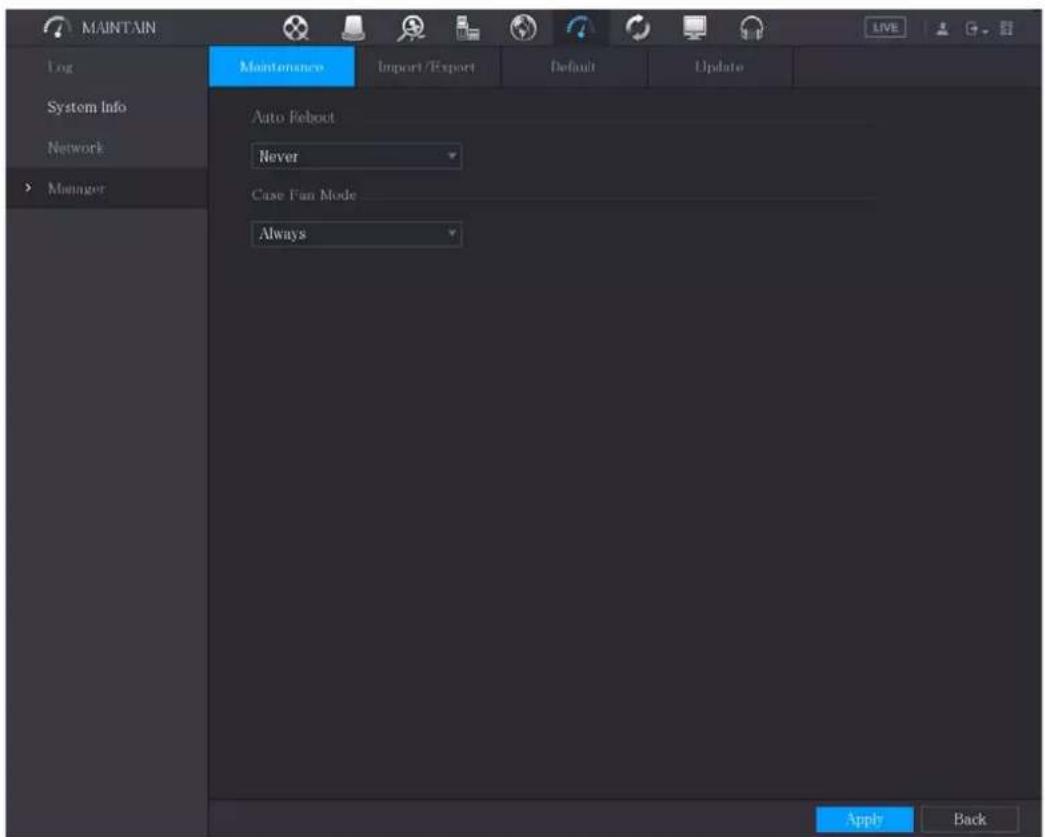The width and height of the screenshot is (1045, 837).
Task: Open the storage devices icon
Action: click(x=467, y=28)
